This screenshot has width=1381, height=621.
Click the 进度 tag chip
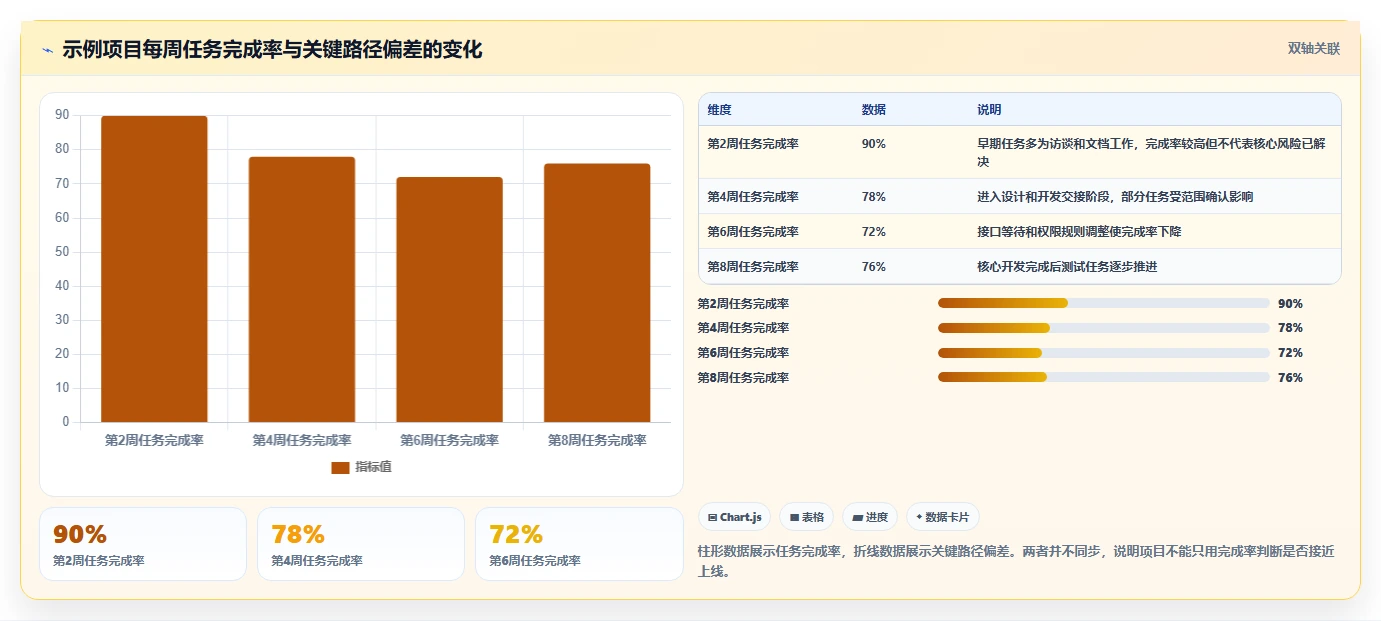[870, 517]
